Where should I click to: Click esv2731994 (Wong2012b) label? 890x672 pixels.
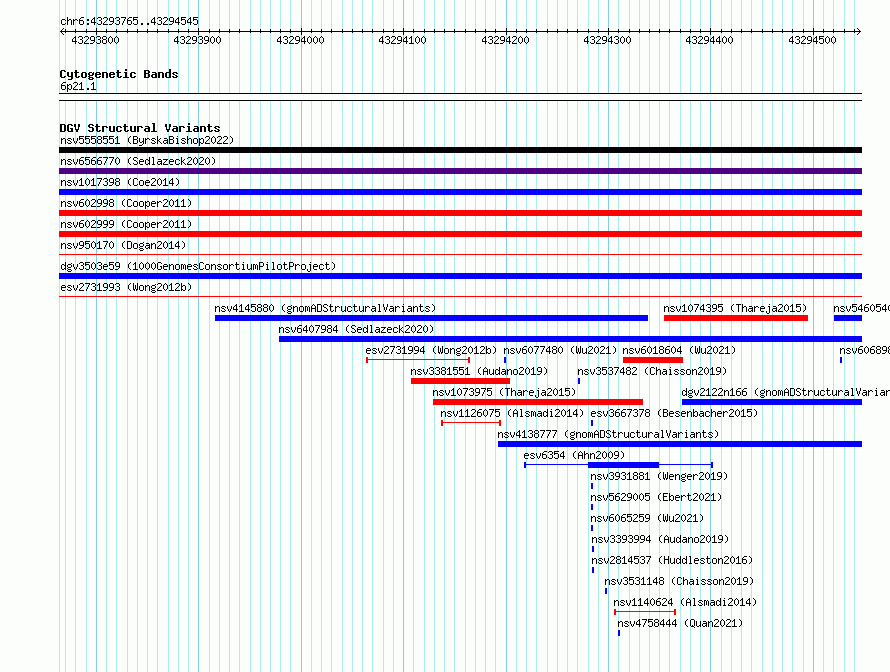point(431,350)
